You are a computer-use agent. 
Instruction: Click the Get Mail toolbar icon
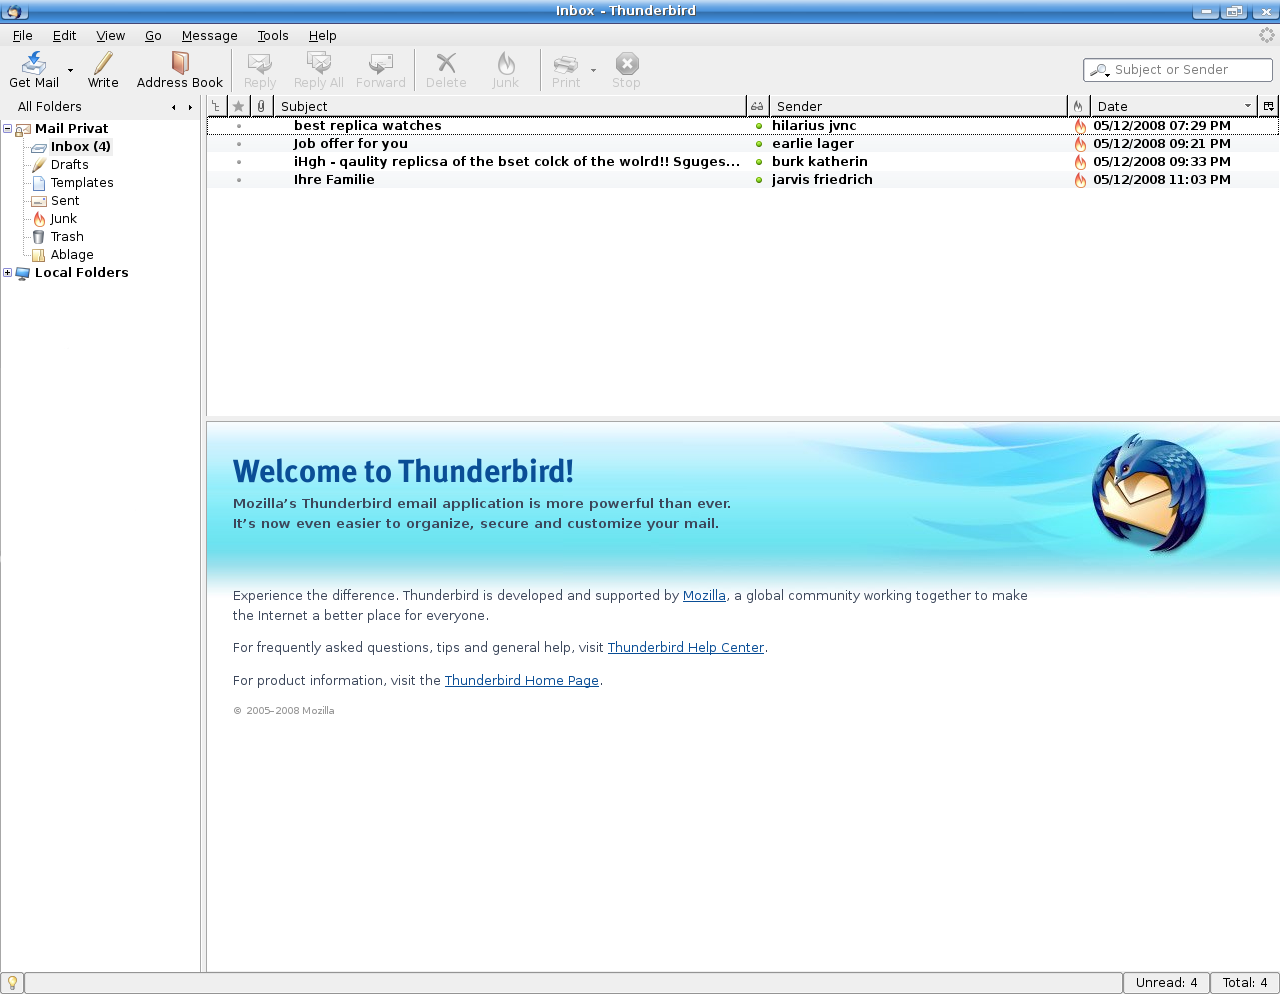point(34,64)
